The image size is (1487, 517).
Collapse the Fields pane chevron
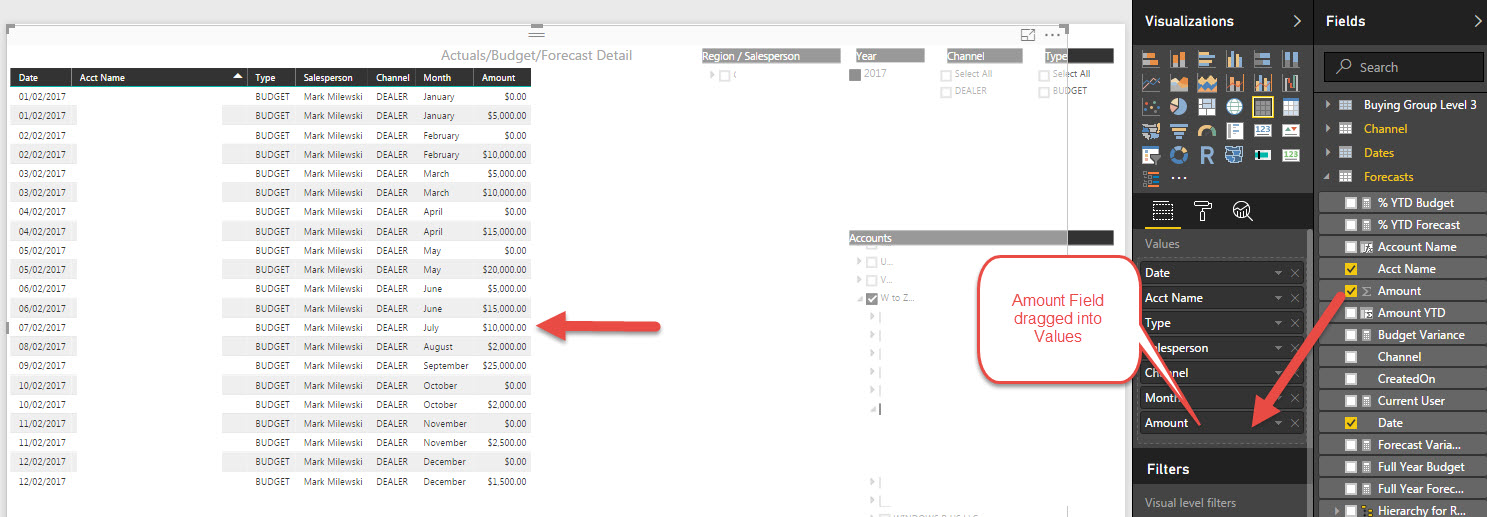[x=1478, y=21]
